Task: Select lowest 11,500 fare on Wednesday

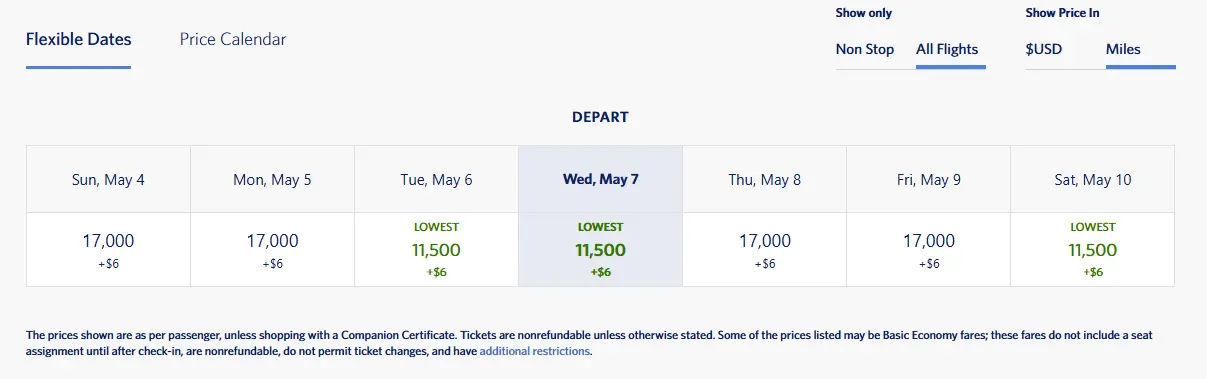Action: 600,250
